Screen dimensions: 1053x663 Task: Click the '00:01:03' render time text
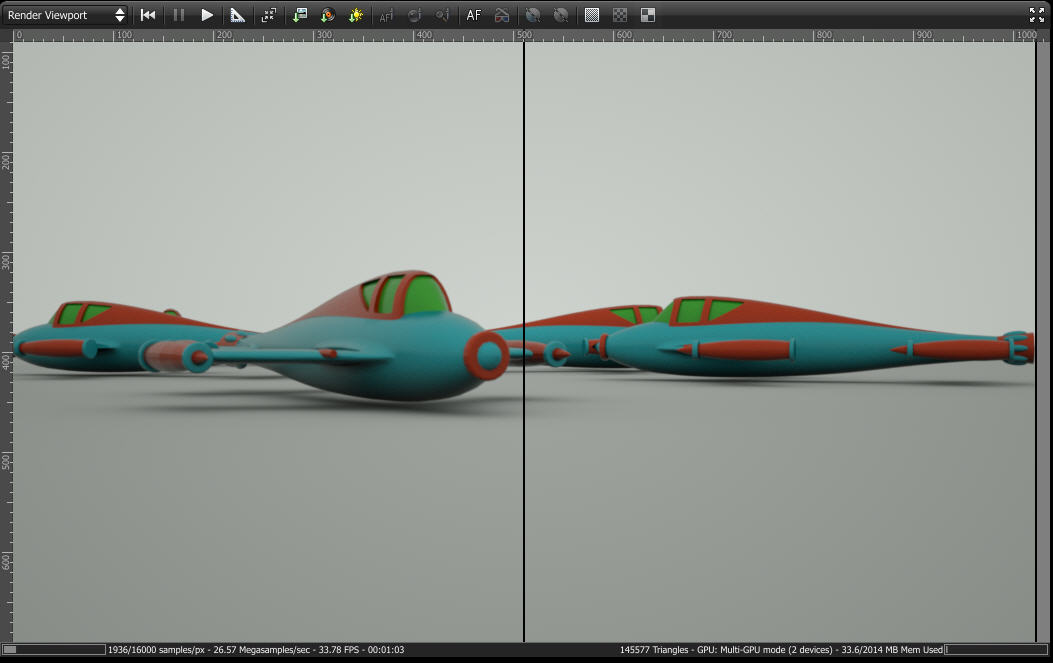pyautogui.click(x=385, y=650)
